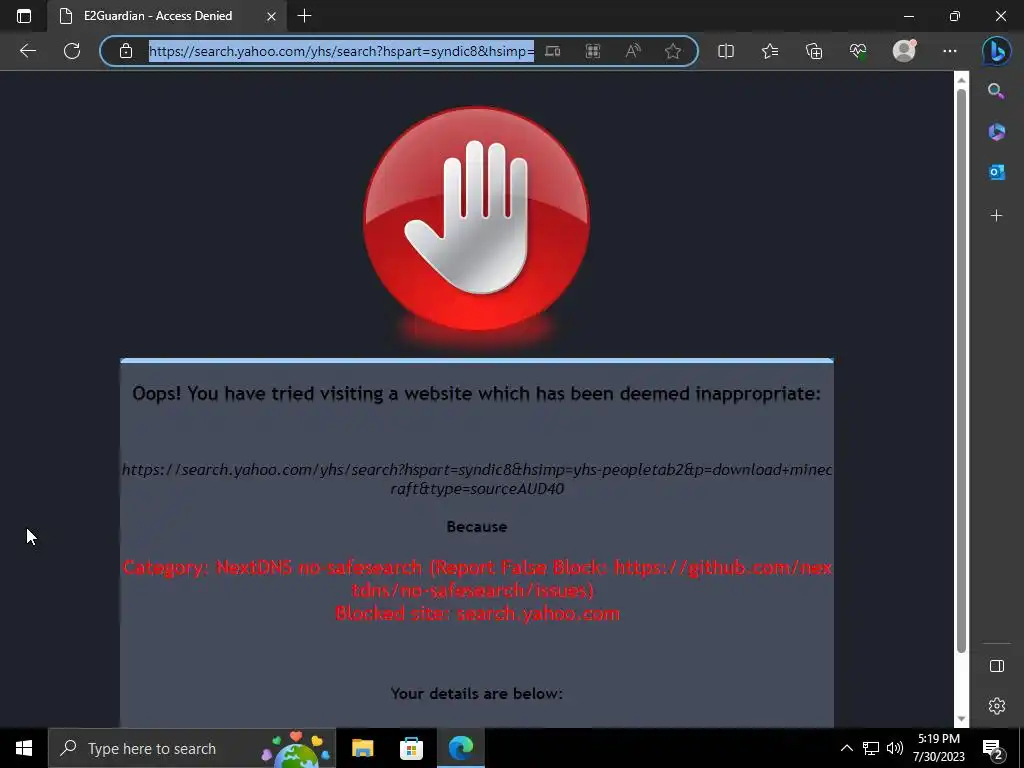
Task: Click the vertical scrollbar thumb
Action: click(961, 370)
